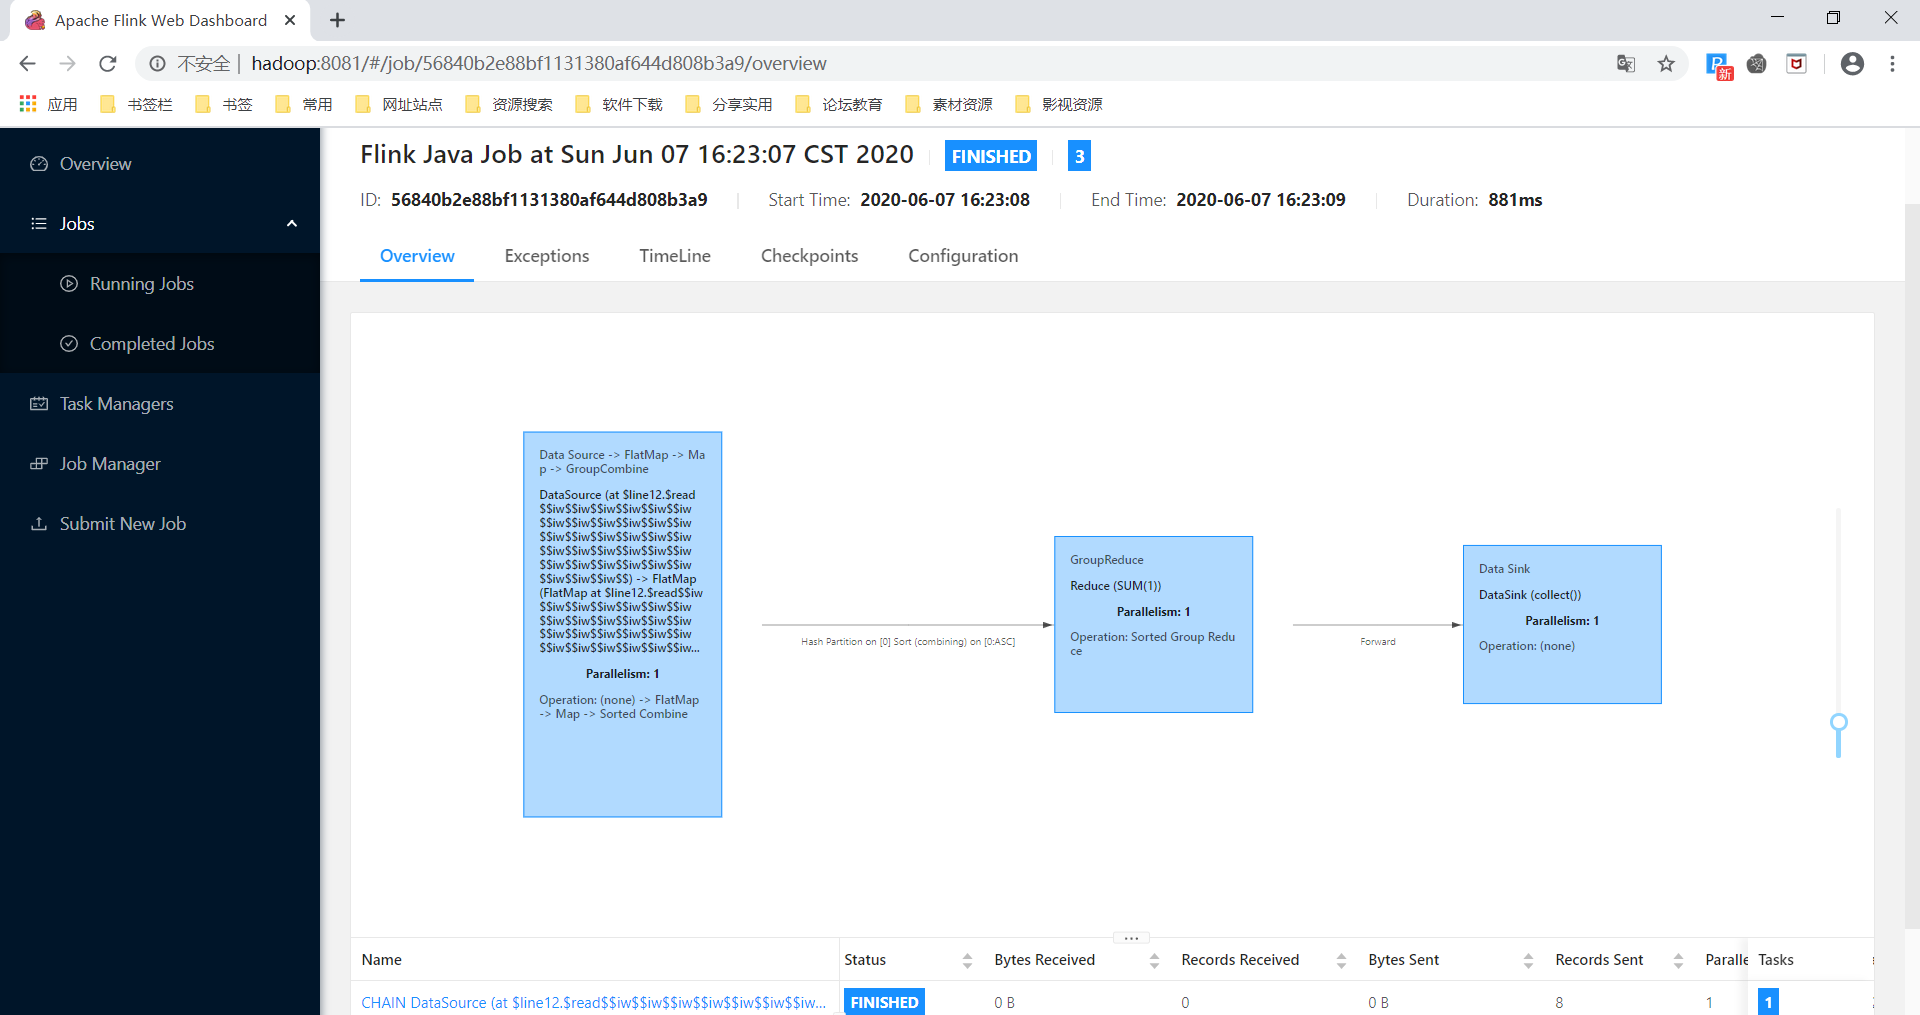Open the CHAIN DataSource row link

(x=593, y=1002)
